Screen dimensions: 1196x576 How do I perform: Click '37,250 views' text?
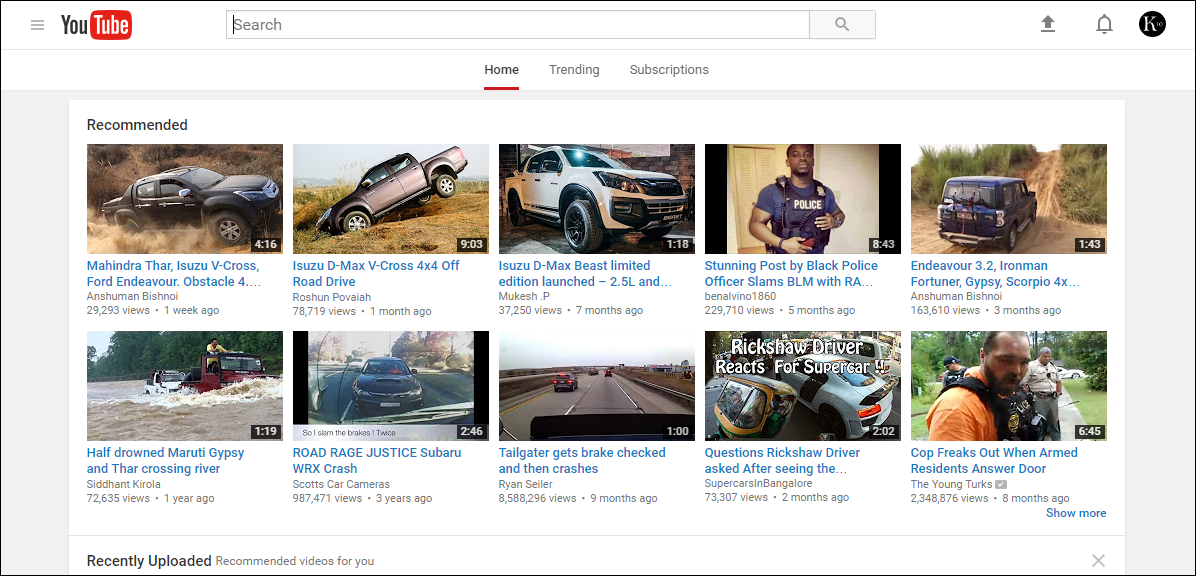(530, 311)
